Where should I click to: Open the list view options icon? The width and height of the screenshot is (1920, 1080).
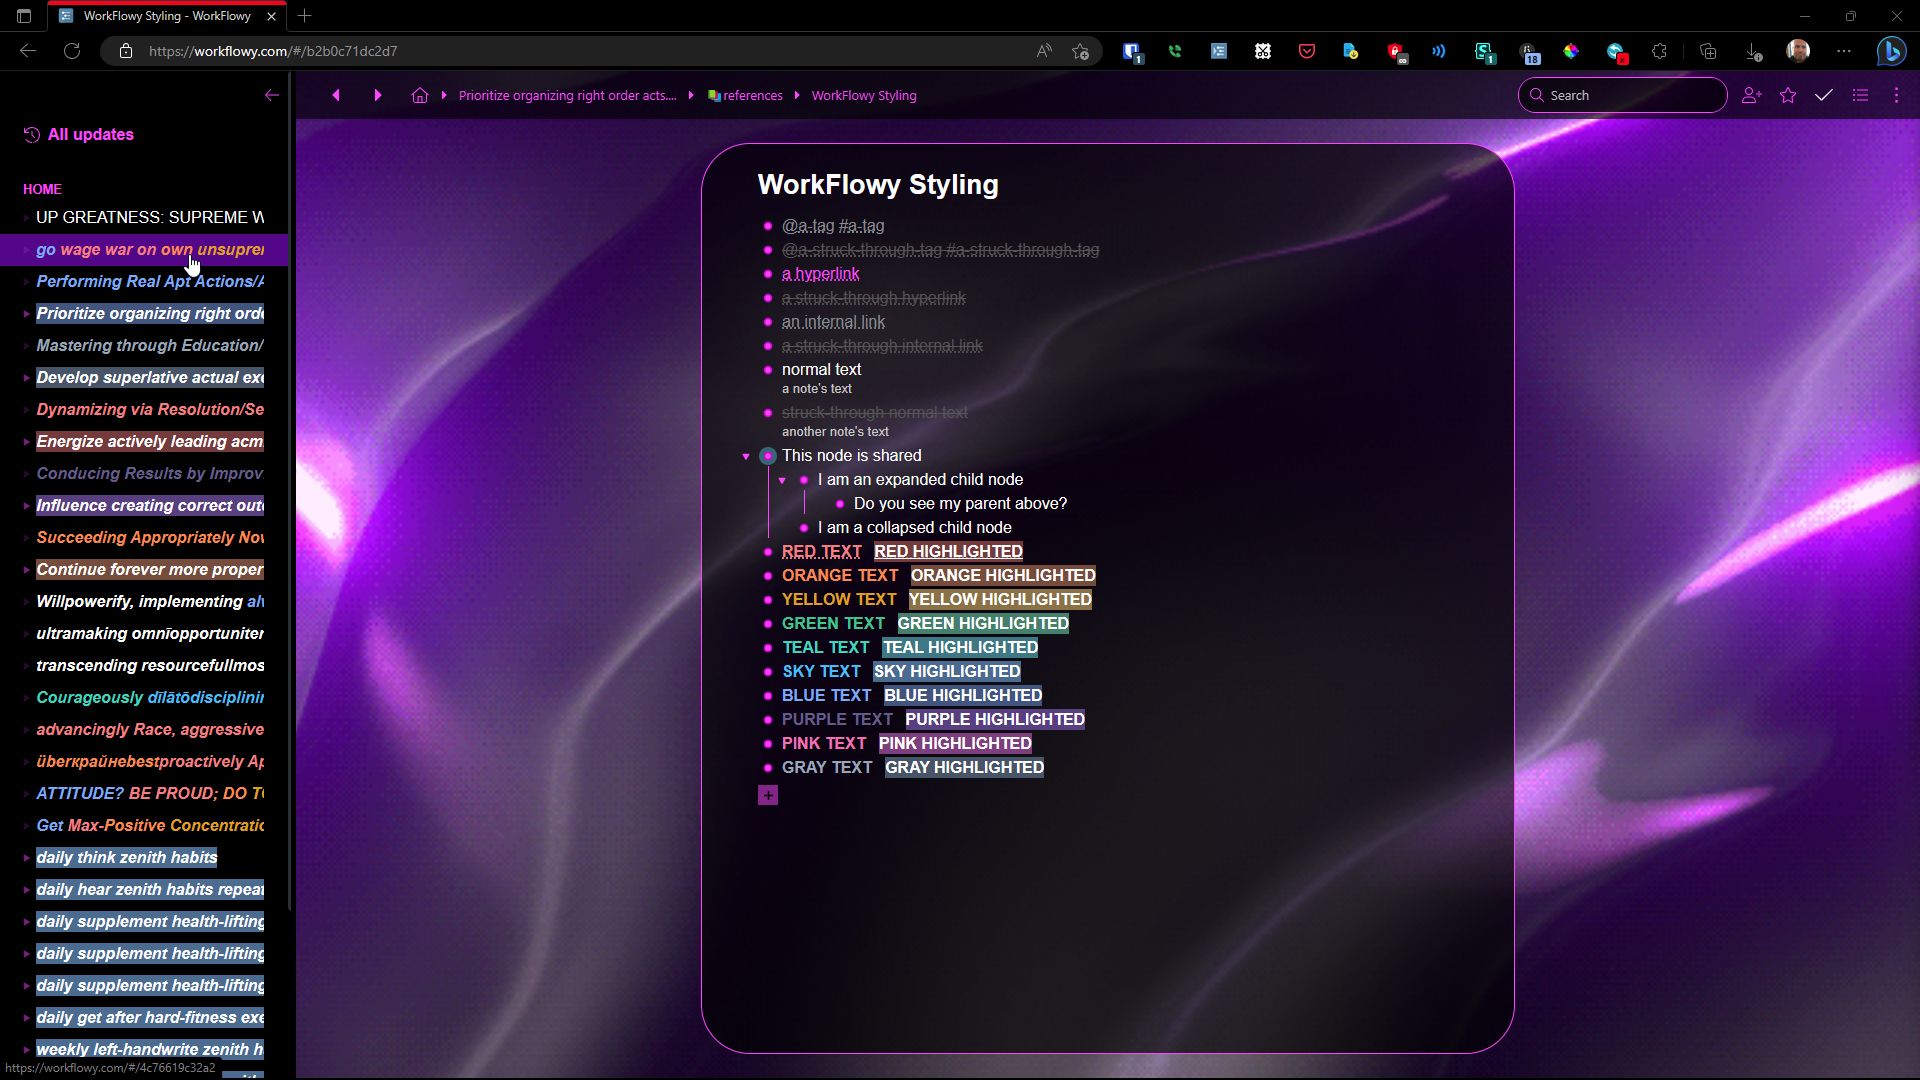click(x=1860, y=95)
